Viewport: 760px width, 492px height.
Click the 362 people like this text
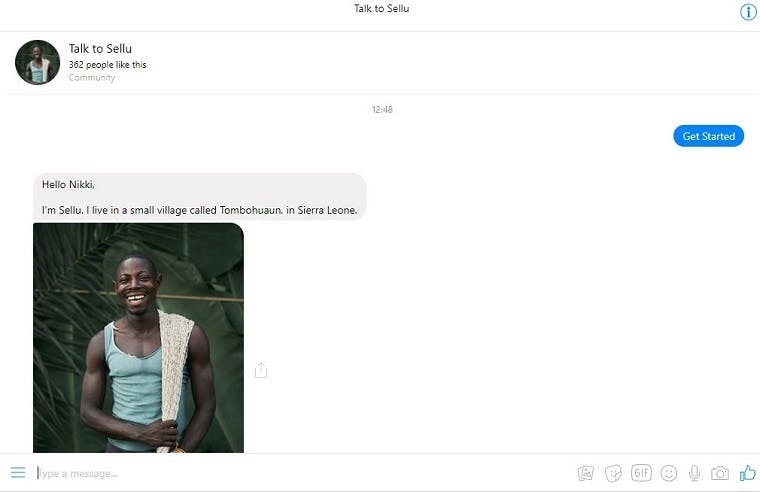pyautogui.click(x=107, y=65)
